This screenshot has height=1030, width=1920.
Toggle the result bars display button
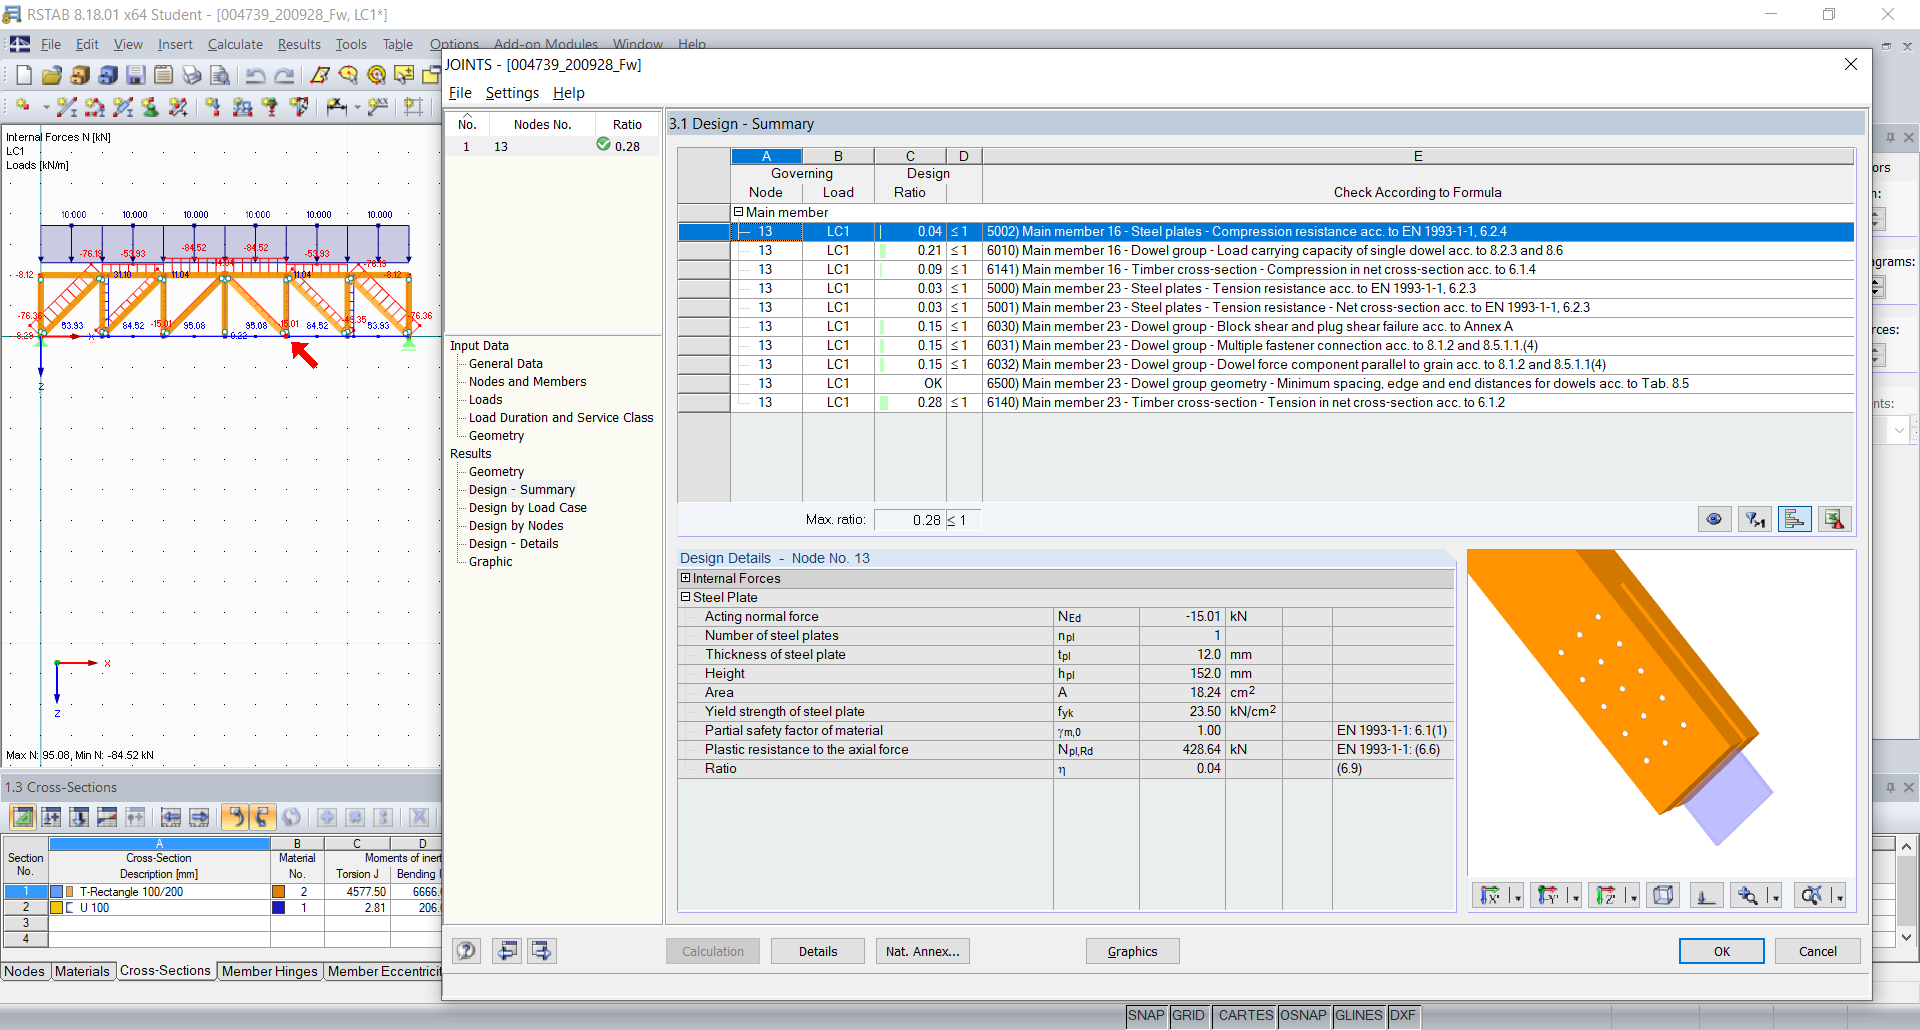pos(1794,519)
